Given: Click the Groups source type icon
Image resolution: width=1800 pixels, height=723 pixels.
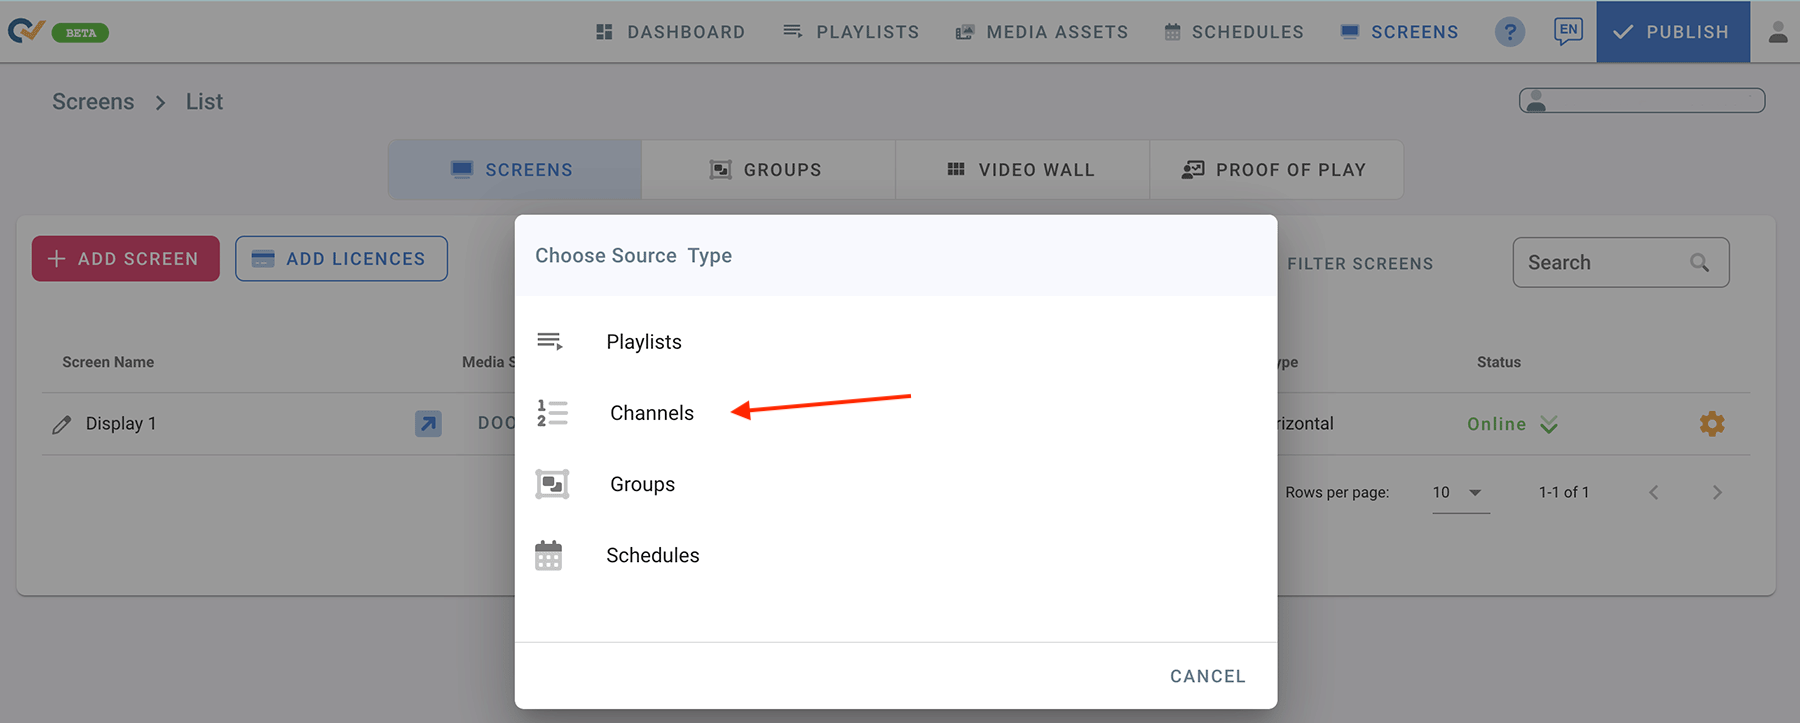Looking at the screenshot, I should click(552, 484).
